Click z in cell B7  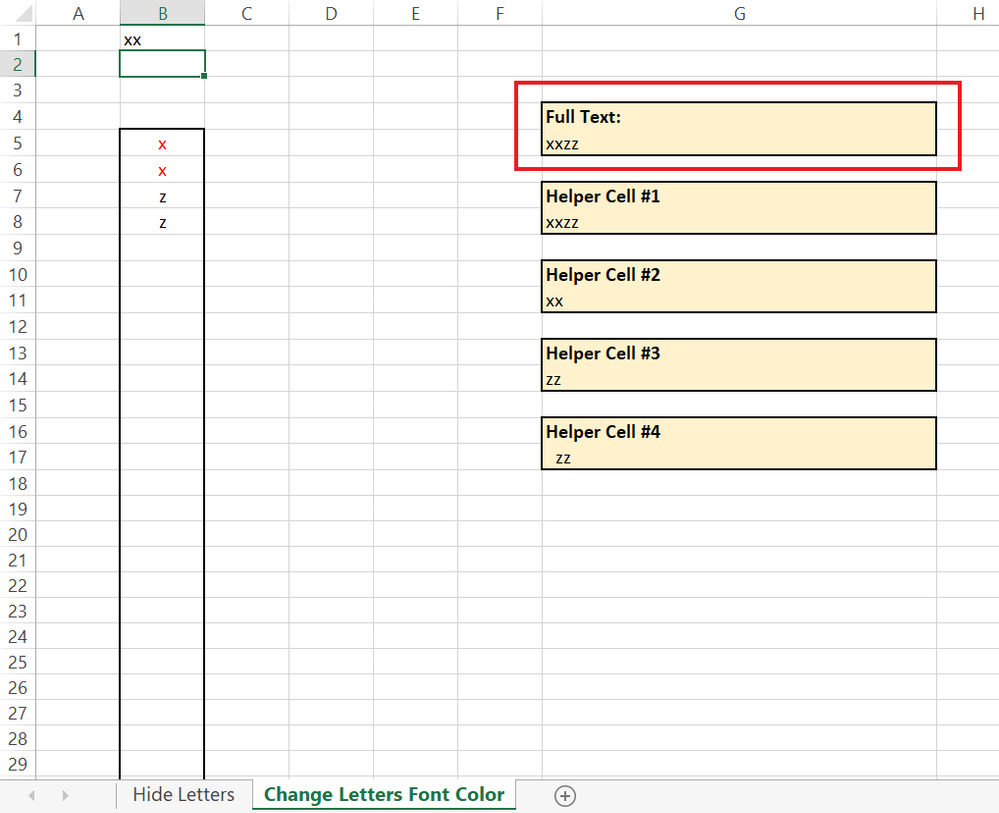[162, 196]
